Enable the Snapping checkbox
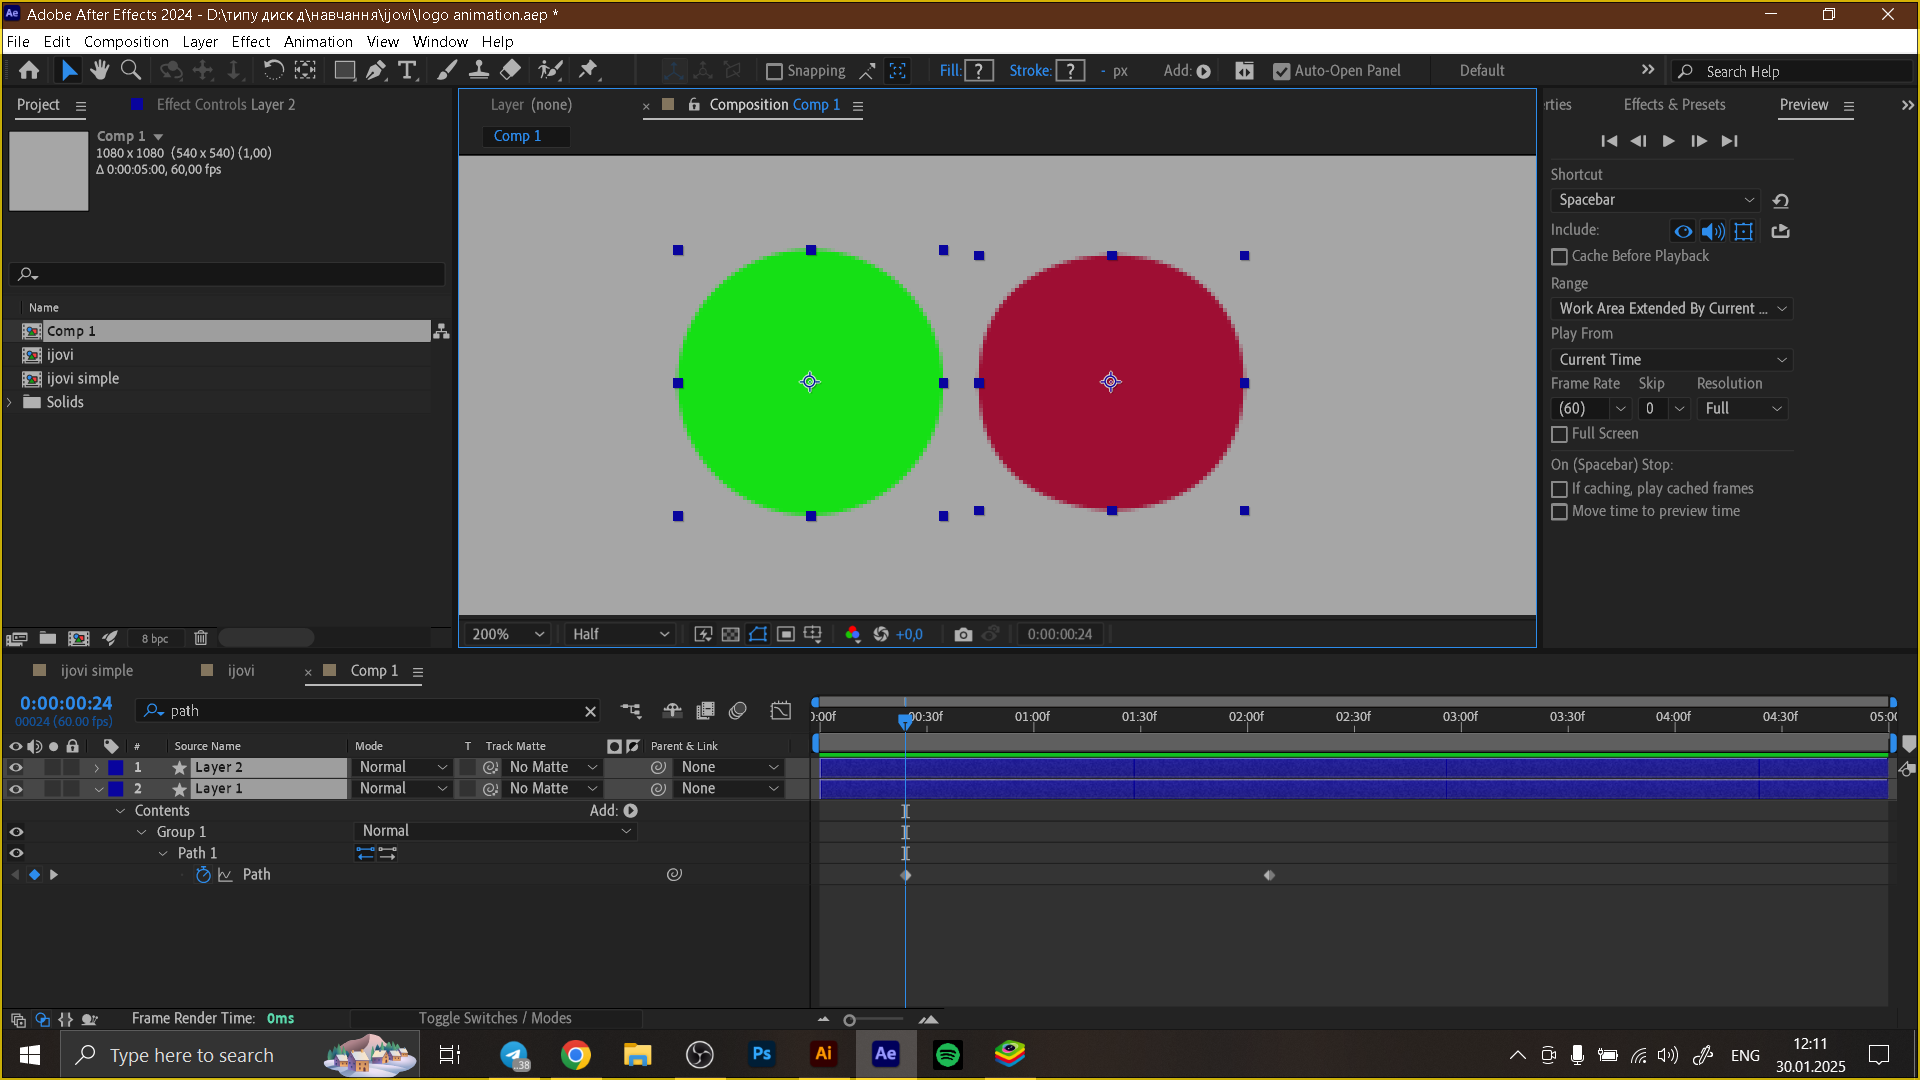This screenshot has width=1920, height=1080. point(774,71)
